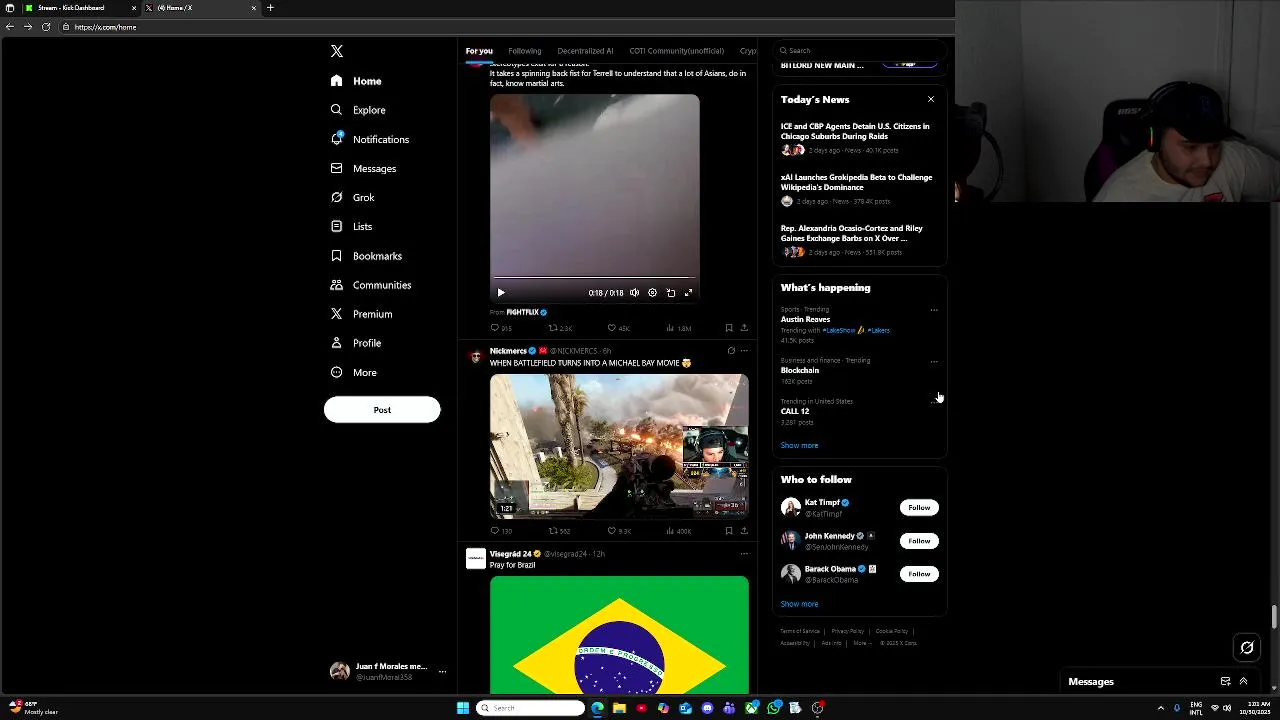Open more options on Nickmercs post
This screenshot has width=1280, height=720.
[744, 351]
